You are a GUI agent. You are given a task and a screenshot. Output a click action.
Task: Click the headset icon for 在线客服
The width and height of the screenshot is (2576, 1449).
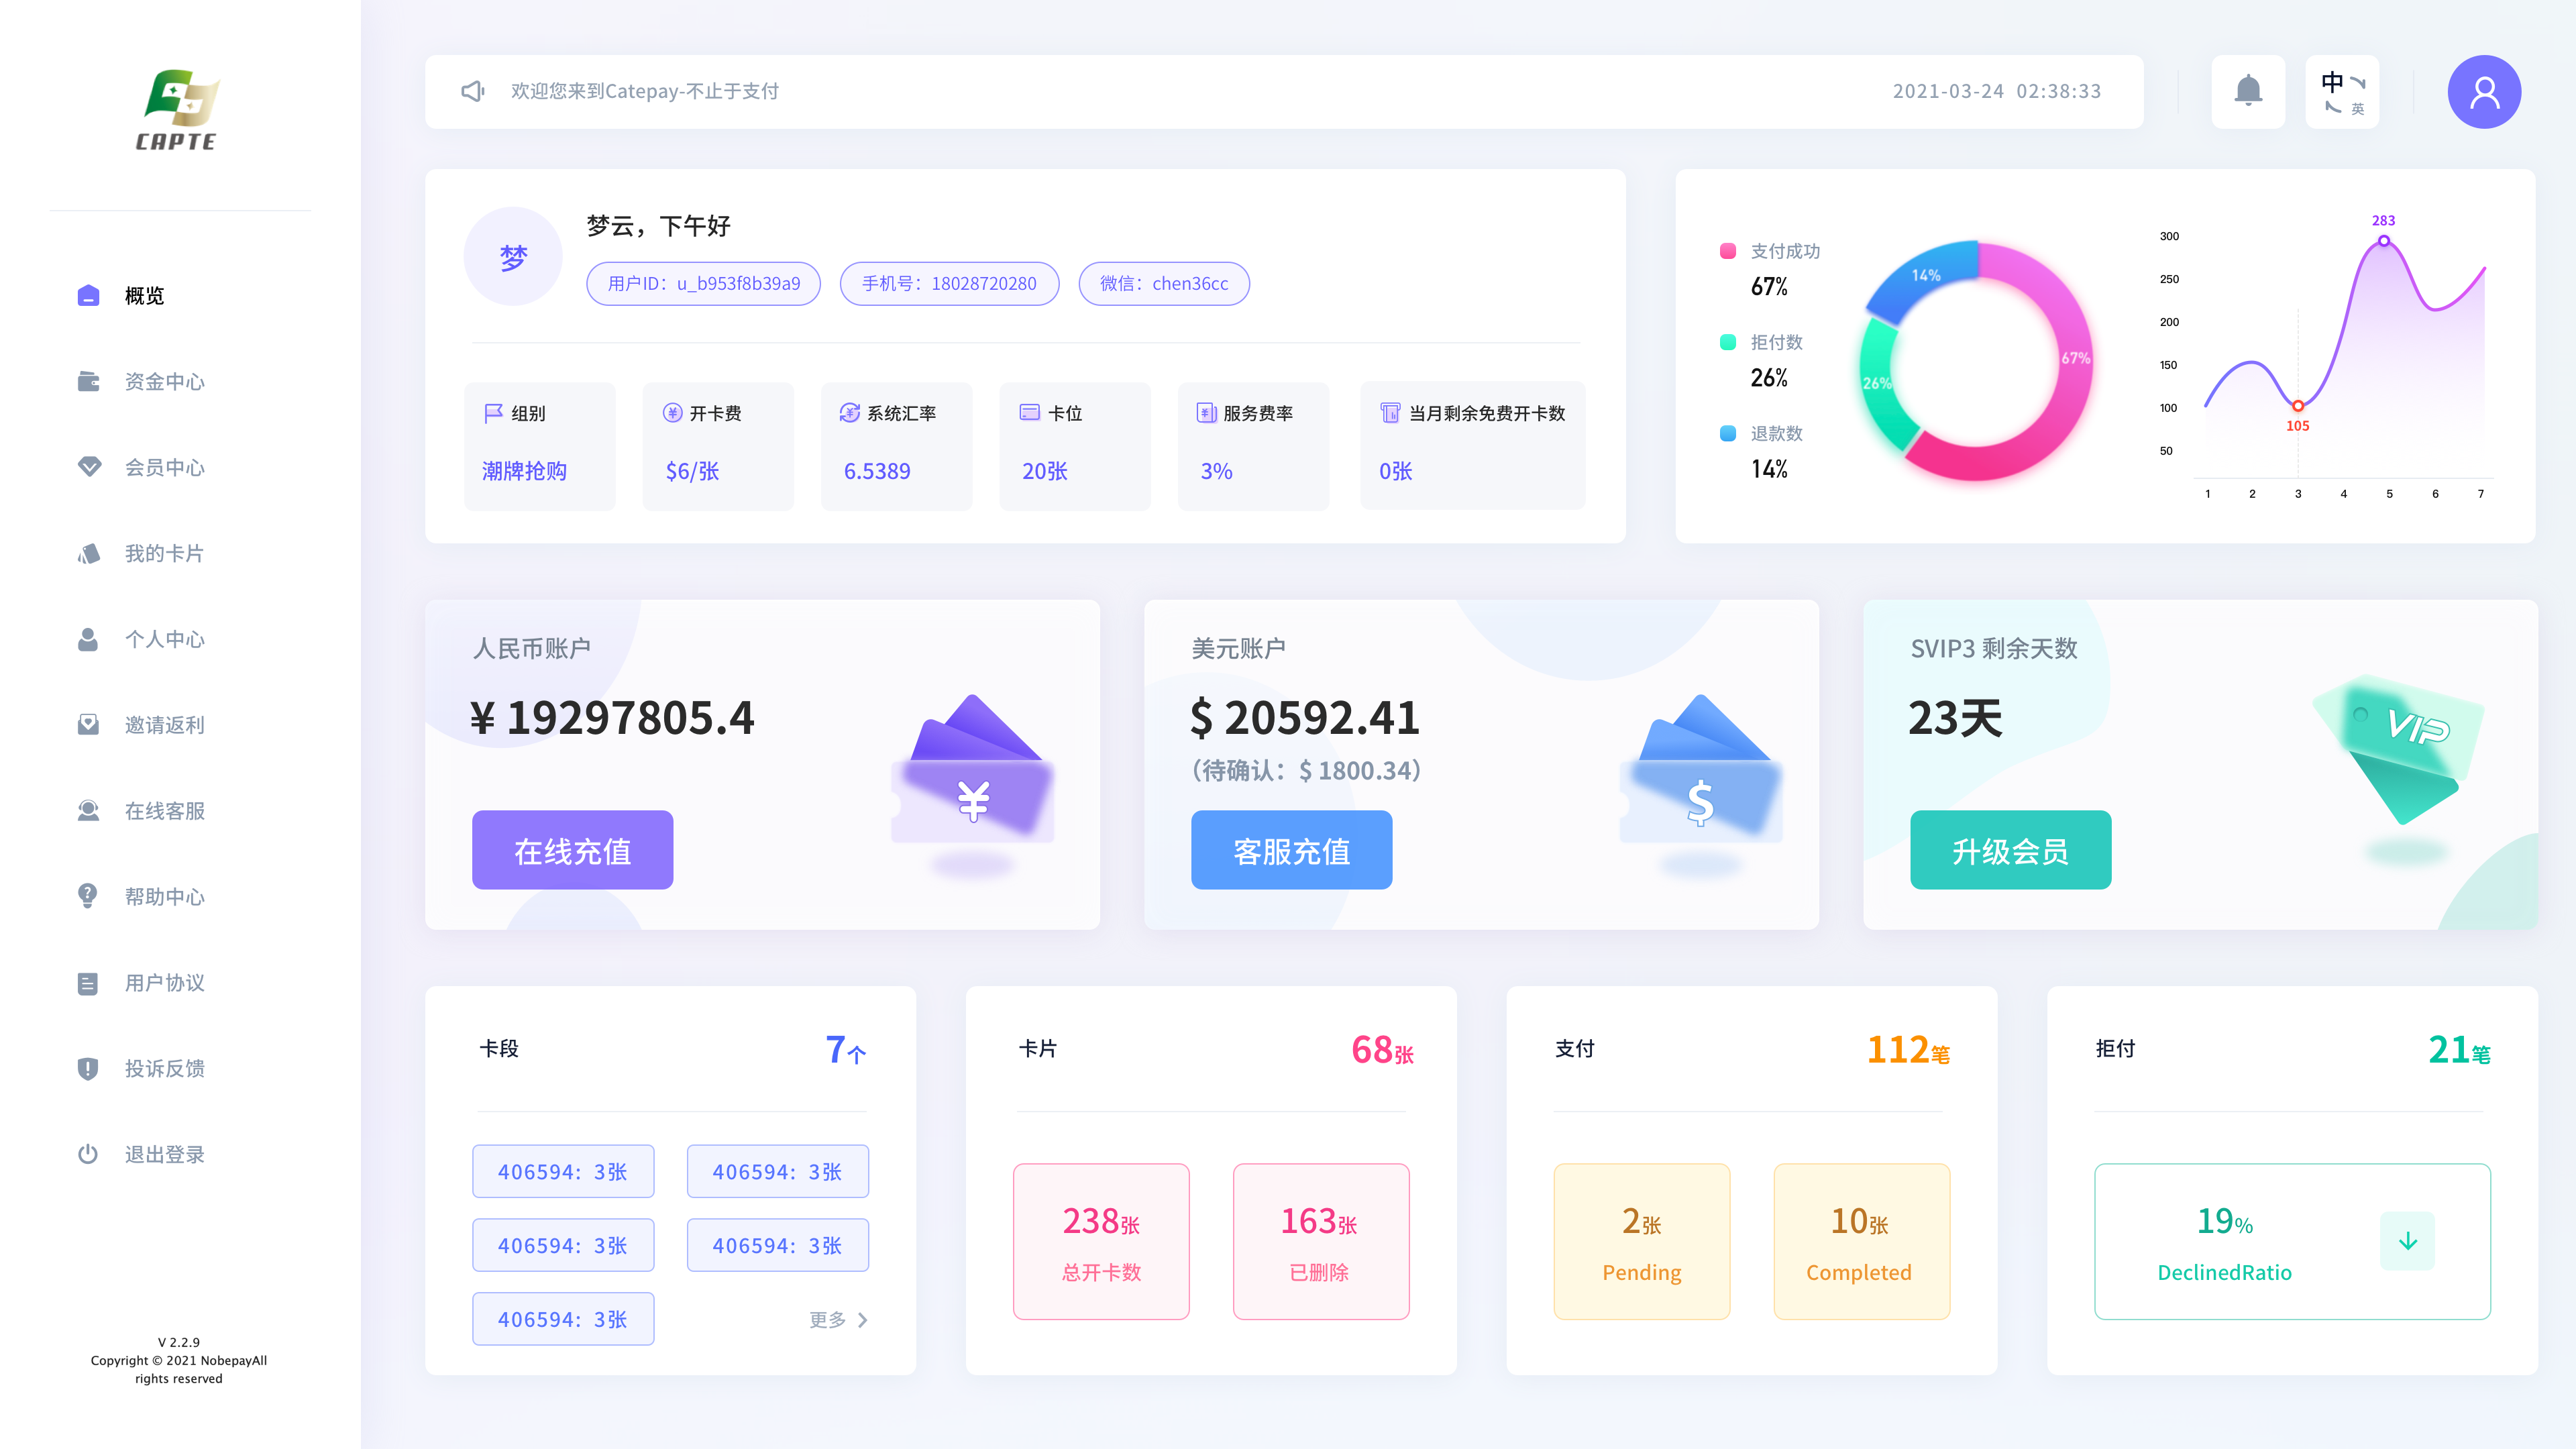[x=88, y=810]
